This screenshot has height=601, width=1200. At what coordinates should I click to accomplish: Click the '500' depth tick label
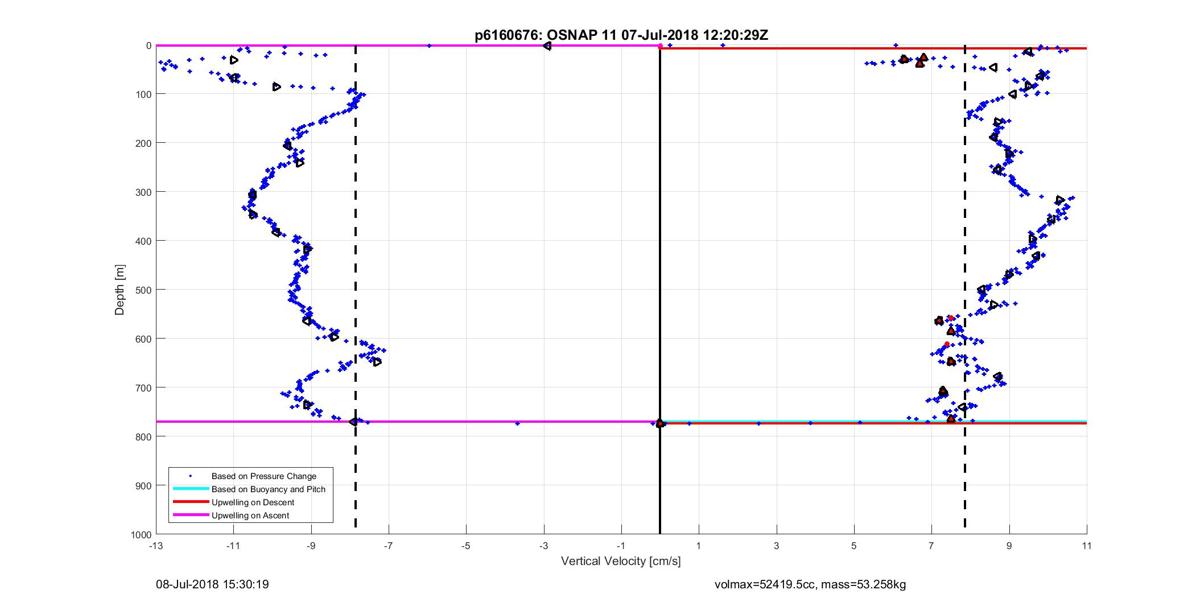[x=142, y=290]
